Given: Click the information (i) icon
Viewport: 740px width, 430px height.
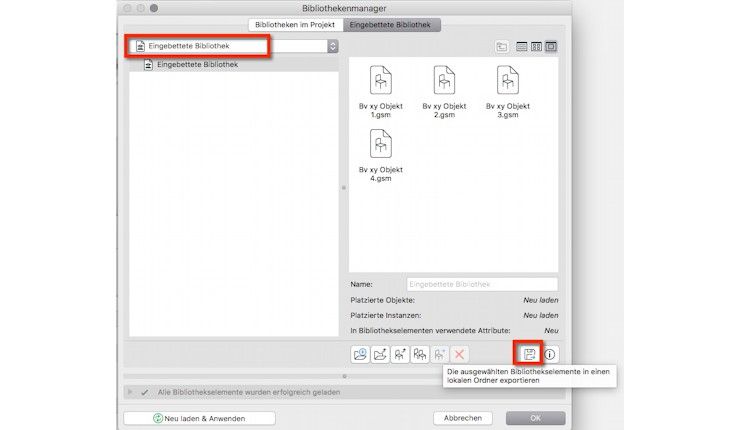Looking at the screenshot, I should (x=549, y=354).
